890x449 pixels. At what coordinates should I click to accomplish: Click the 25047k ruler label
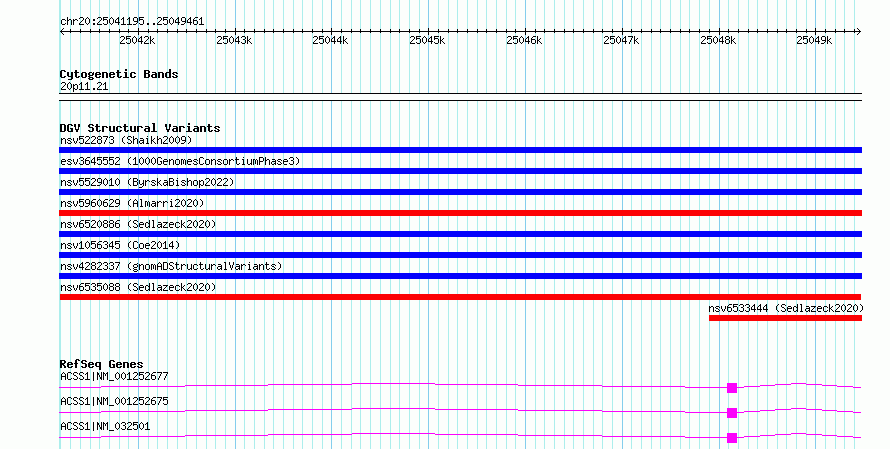622,40
